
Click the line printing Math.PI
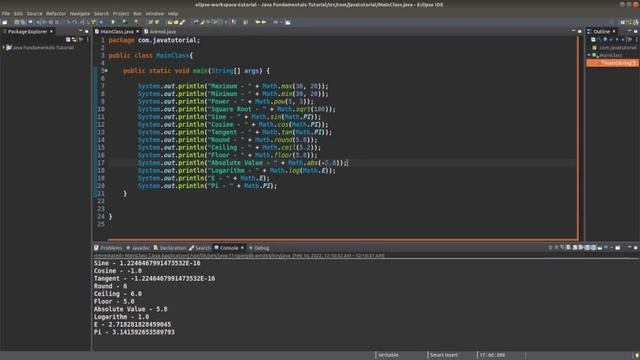point(207,186)
